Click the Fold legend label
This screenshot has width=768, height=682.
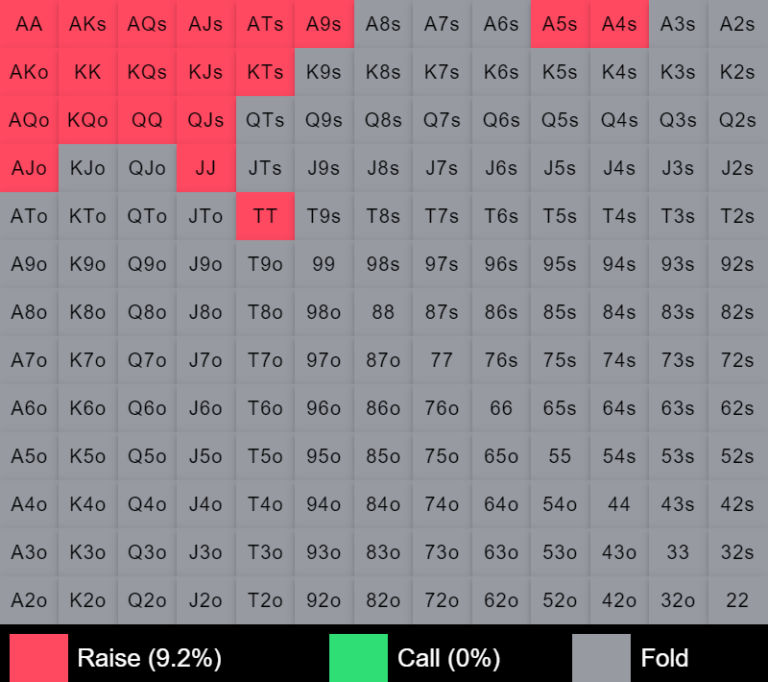664,658
